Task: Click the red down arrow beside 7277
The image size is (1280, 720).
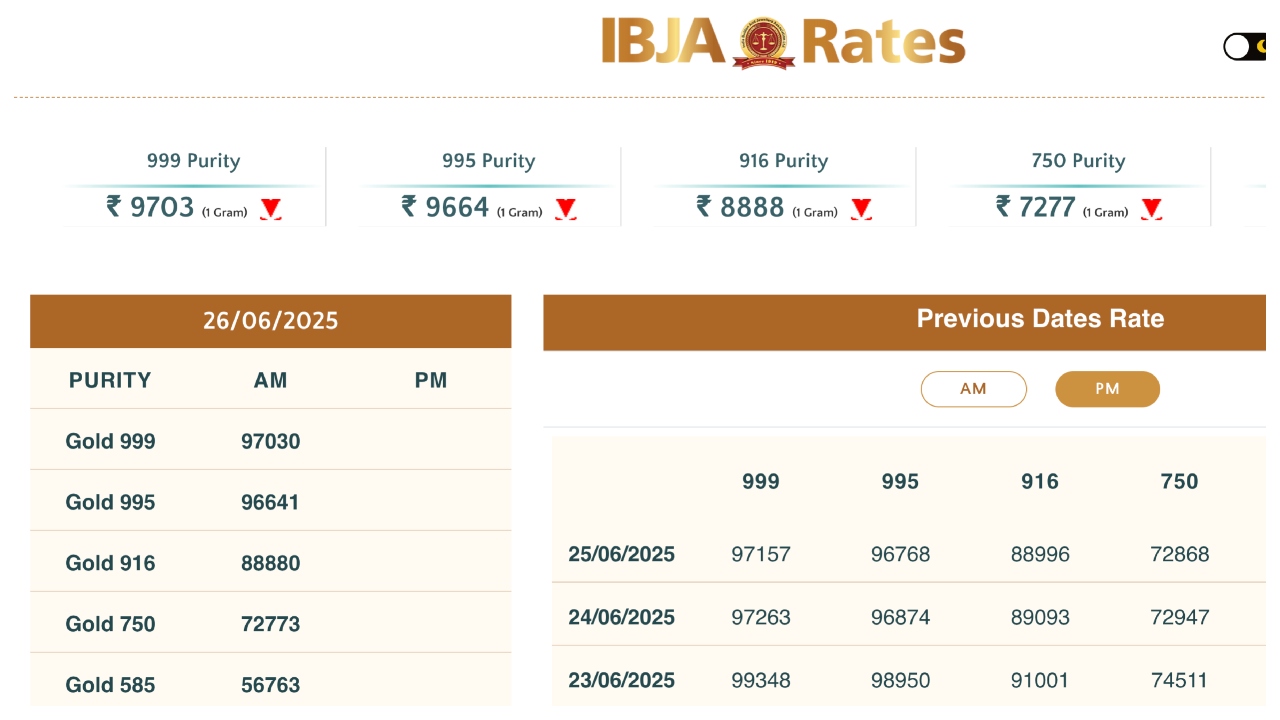Action: (x=1151, y=209)
